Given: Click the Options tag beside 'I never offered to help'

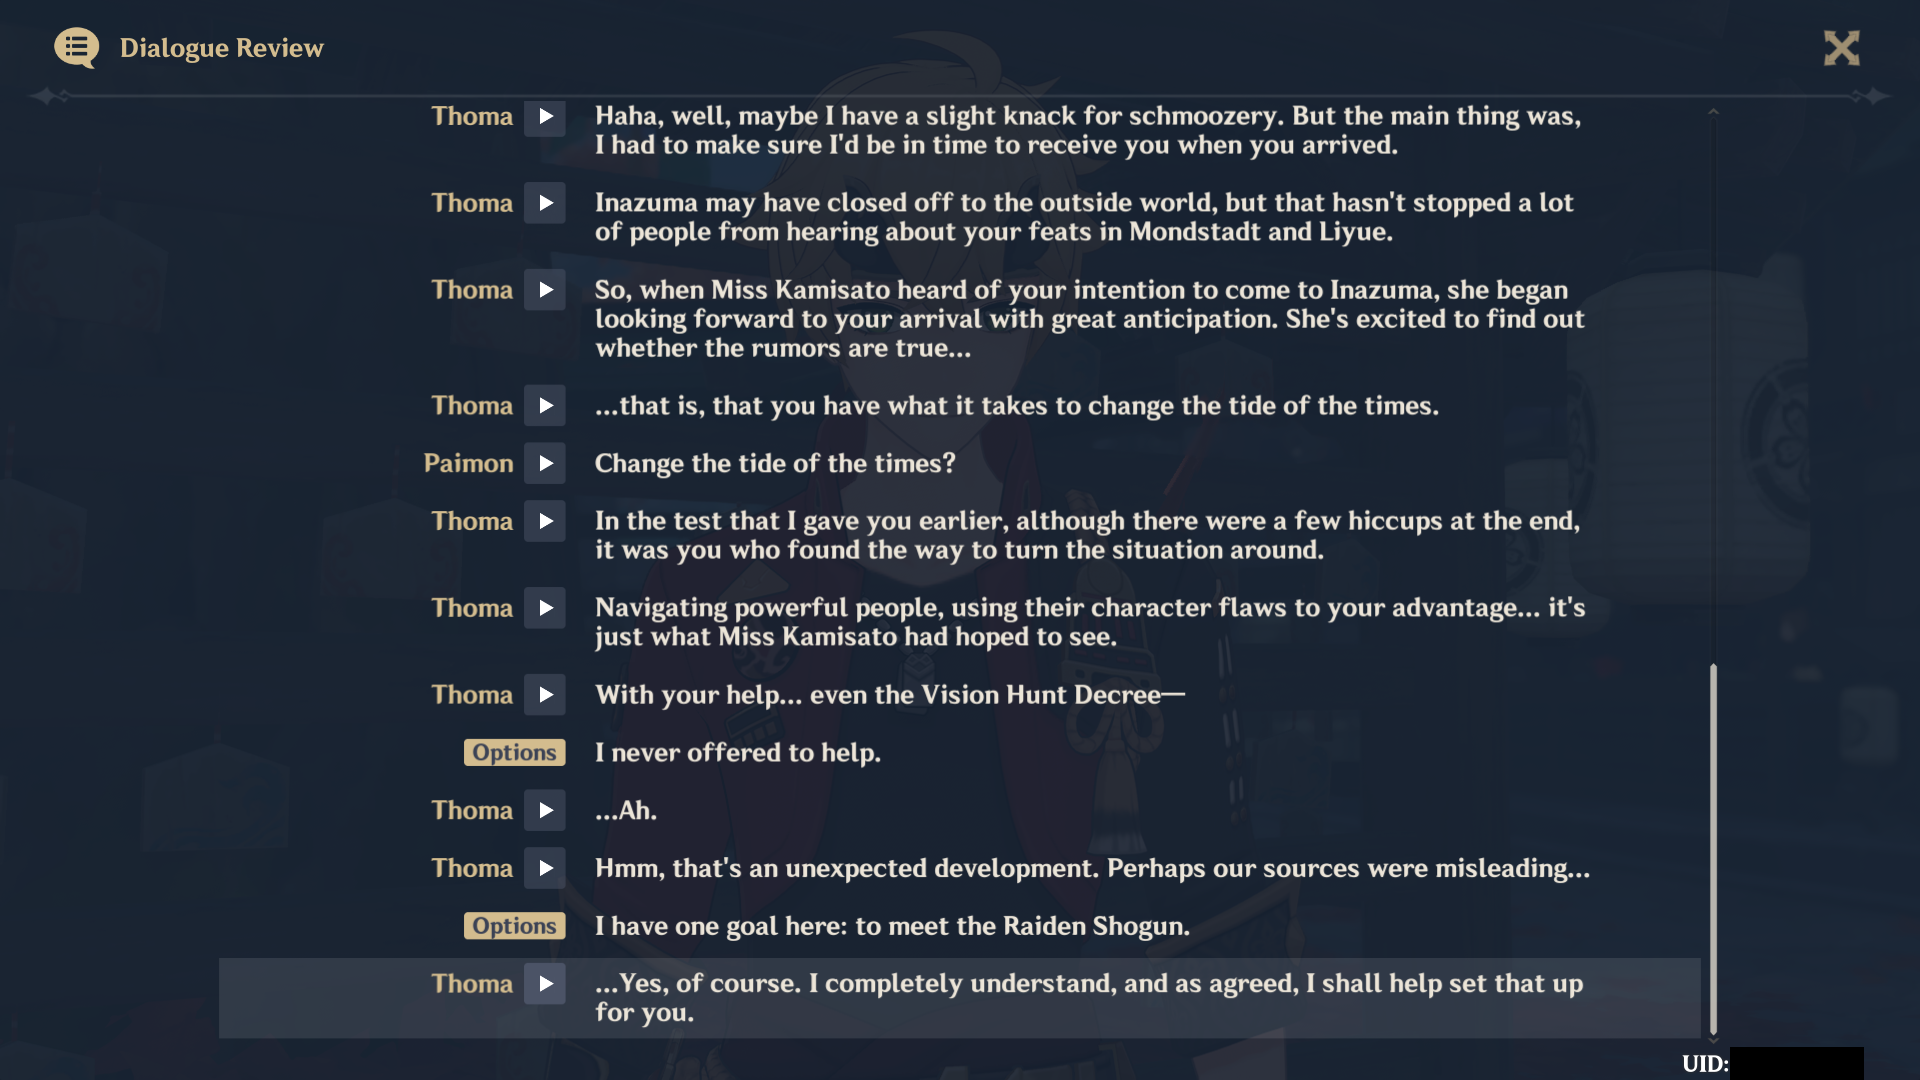Looking at the screenshot, I should [514, 753].
